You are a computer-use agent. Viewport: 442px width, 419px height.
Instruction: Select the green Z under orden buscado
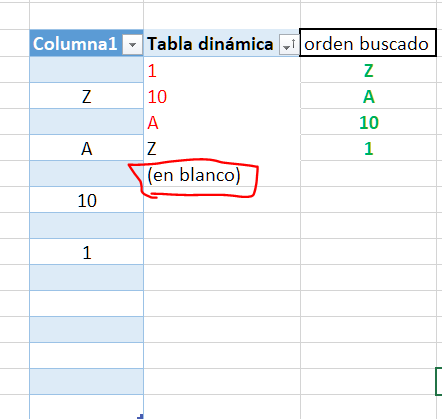point(368,70)
